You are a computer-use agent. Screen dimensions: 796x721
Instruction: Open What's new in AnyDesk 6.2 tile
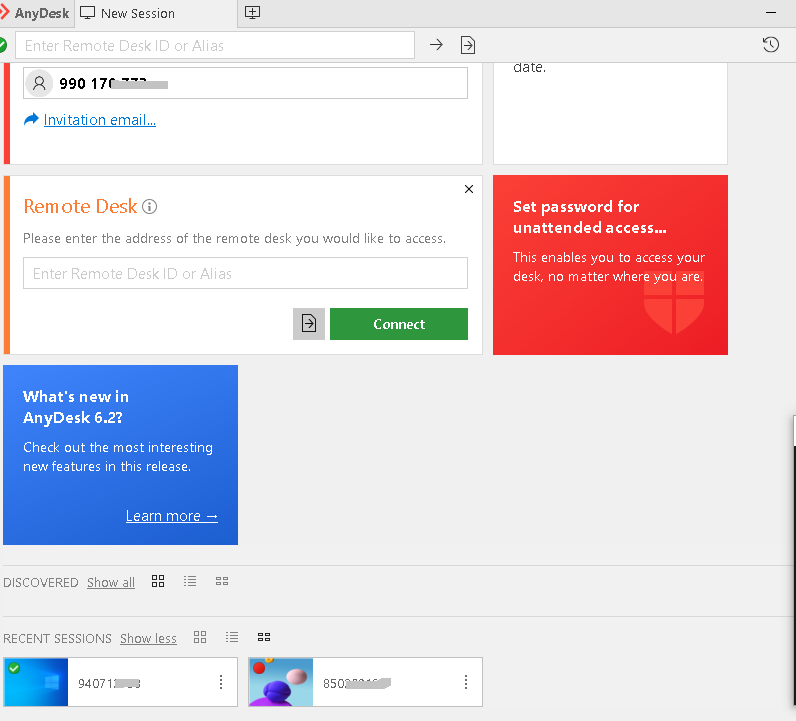click(x=120, y=454)
